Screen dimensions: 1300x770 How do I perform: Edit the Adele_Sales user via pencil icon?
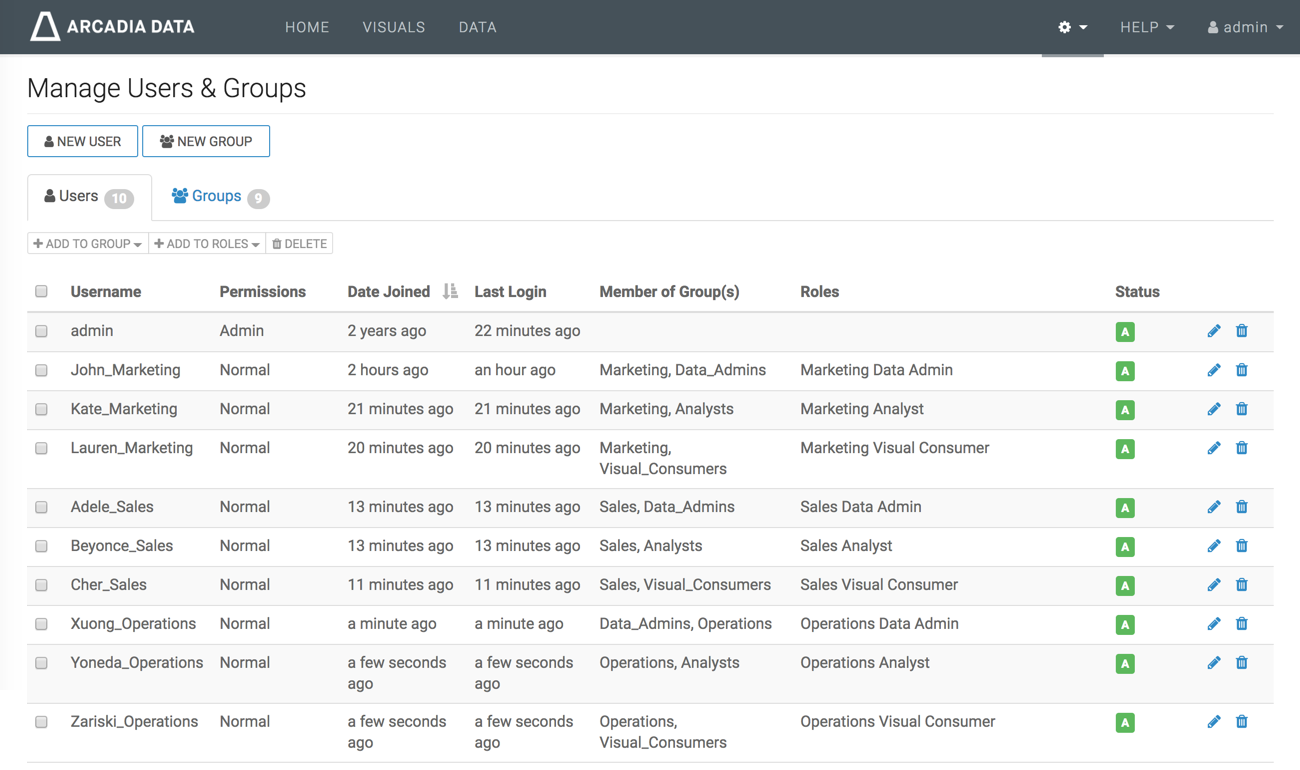click(x=1213, y=507)
